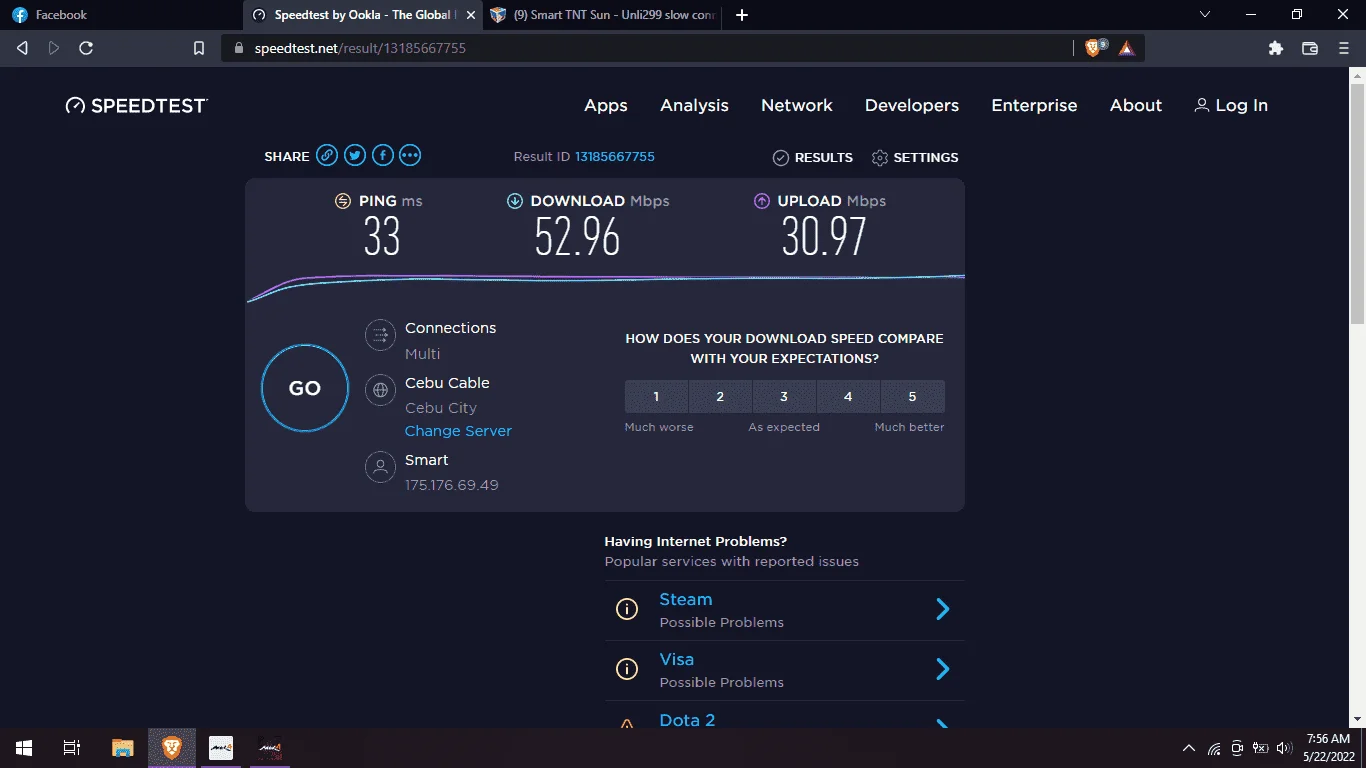This screenshot has width=1366, height=768.
Task: Open the Visa service link
Action: (677, 660)
